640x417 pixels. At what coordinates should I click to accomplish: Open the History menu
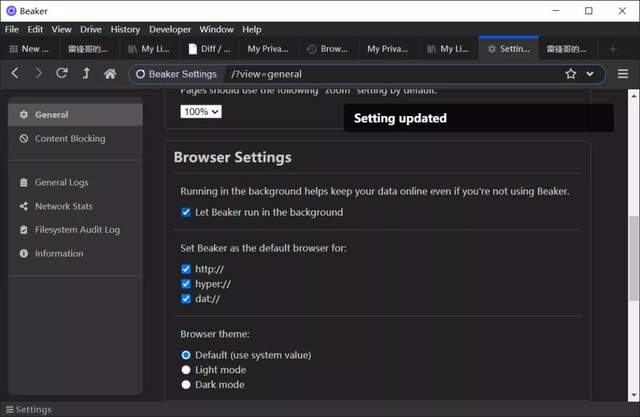coord(125,30)
